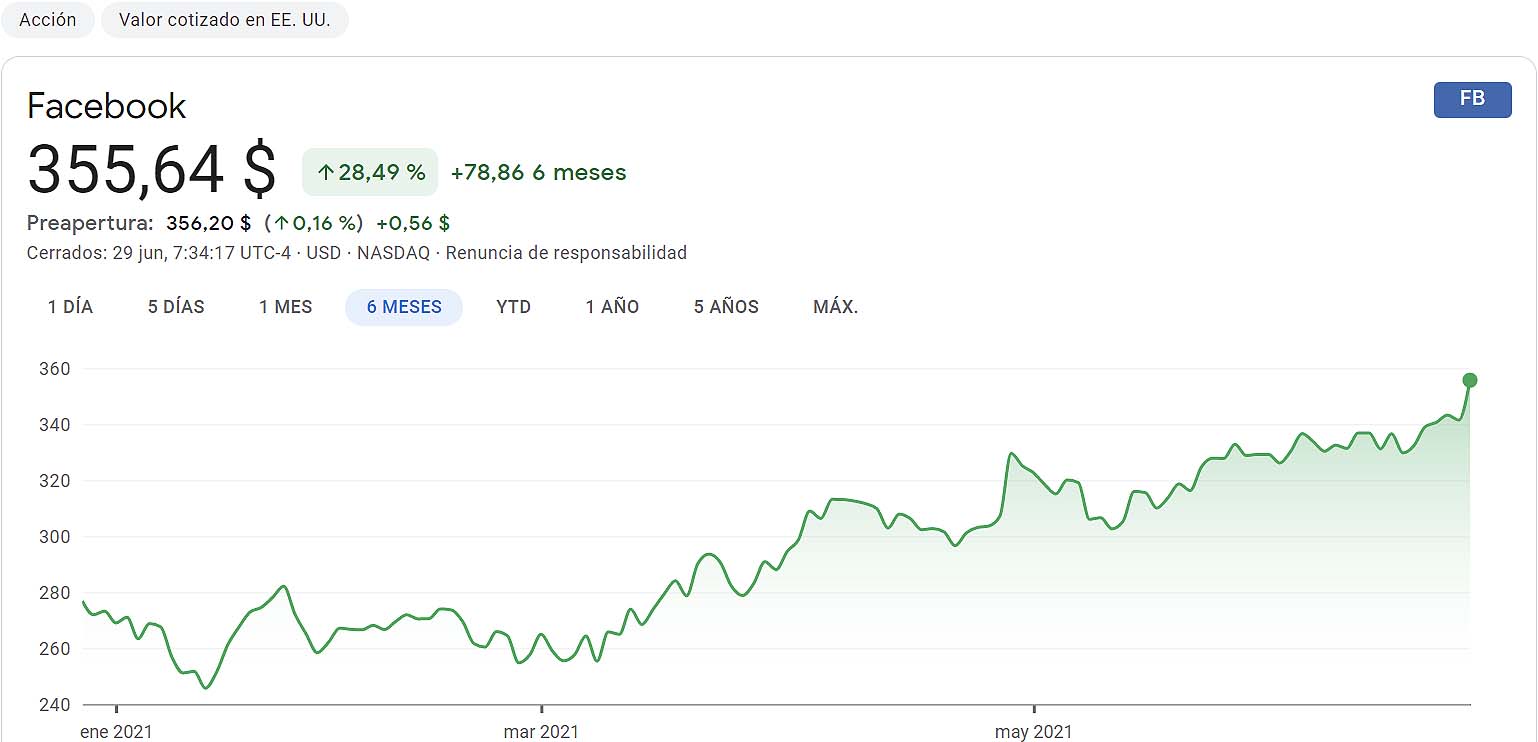Click the blue FB ticker button

1472,99
